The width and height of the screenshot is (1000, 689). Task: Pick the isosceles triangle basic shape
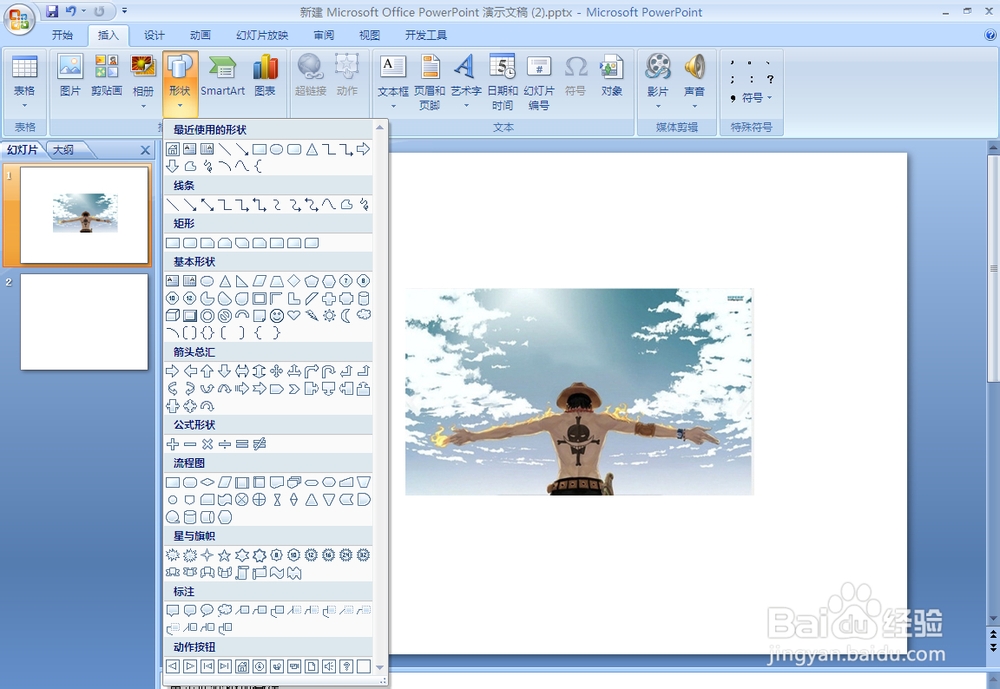click(x=224, y=281)
